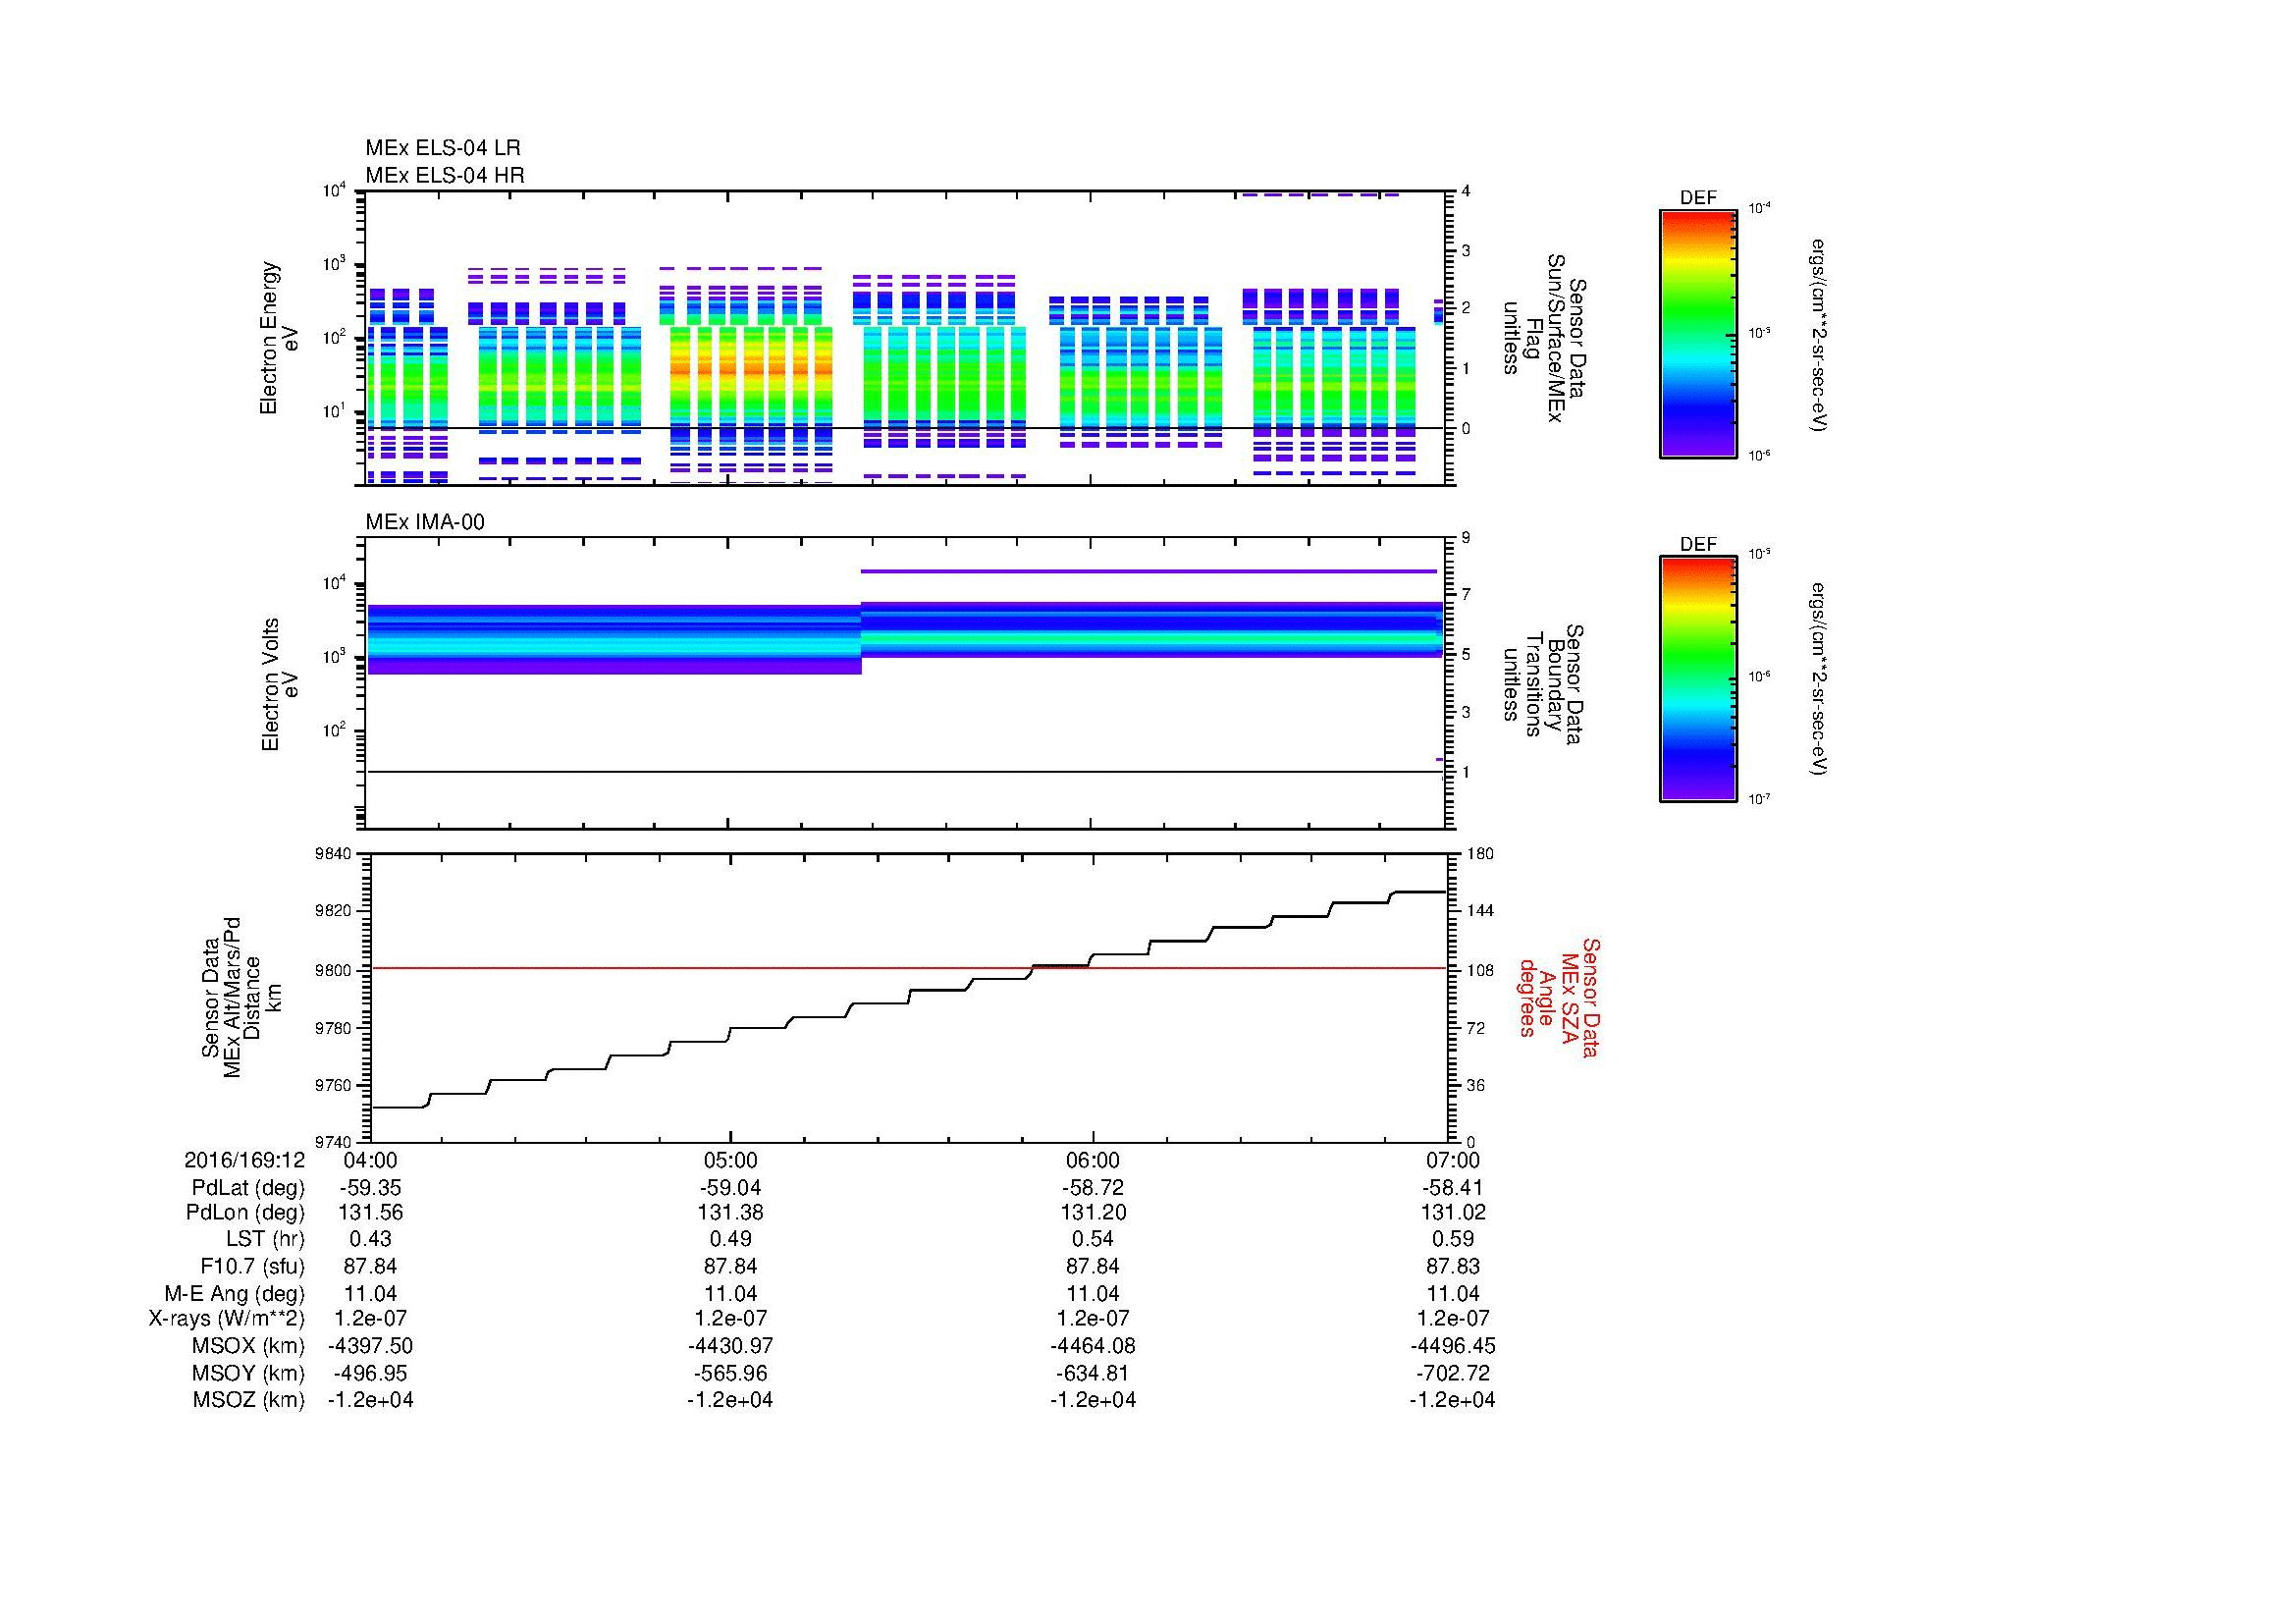The height and width of the screenshot is (1623, 2296).
Task: Click the 07:00 time tick label
Action: coord(1453,1160)
